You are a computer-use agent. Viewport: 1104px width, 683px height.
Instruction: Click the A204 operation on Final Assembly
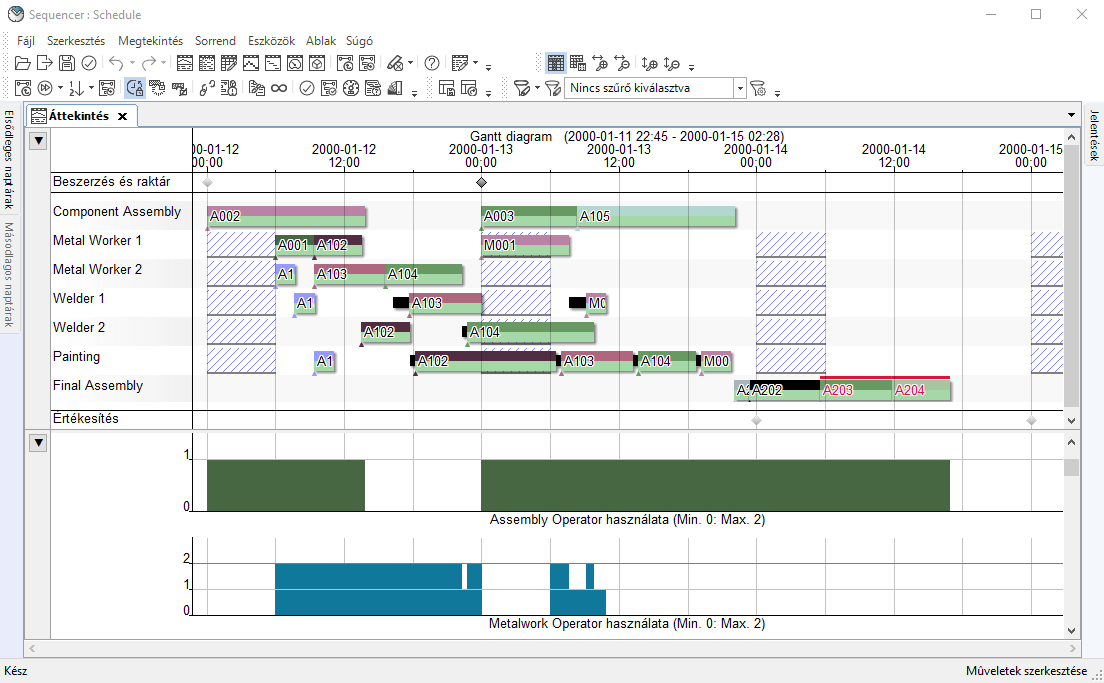tap(920, 390)
